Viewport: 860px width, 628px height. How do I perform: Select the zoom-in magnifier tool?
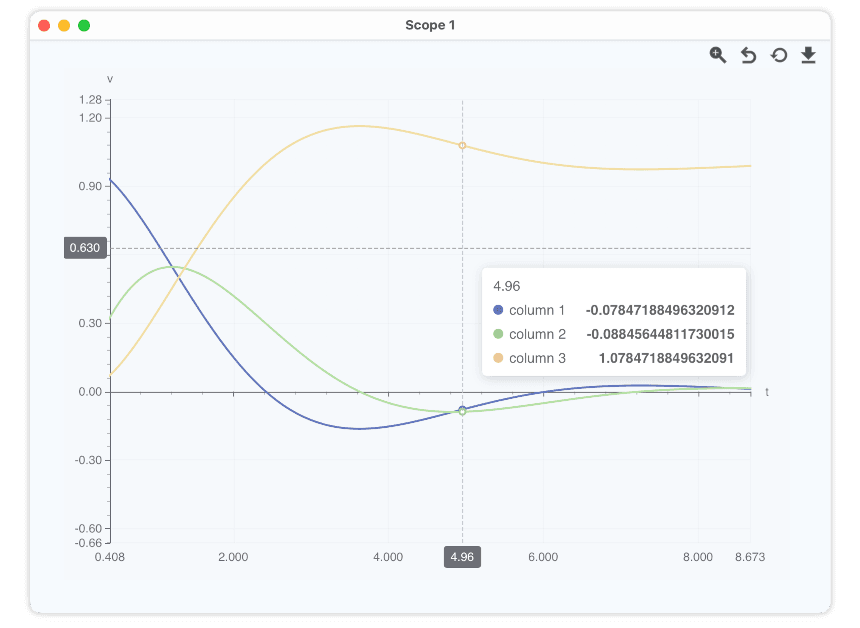[x=718, y=56]
